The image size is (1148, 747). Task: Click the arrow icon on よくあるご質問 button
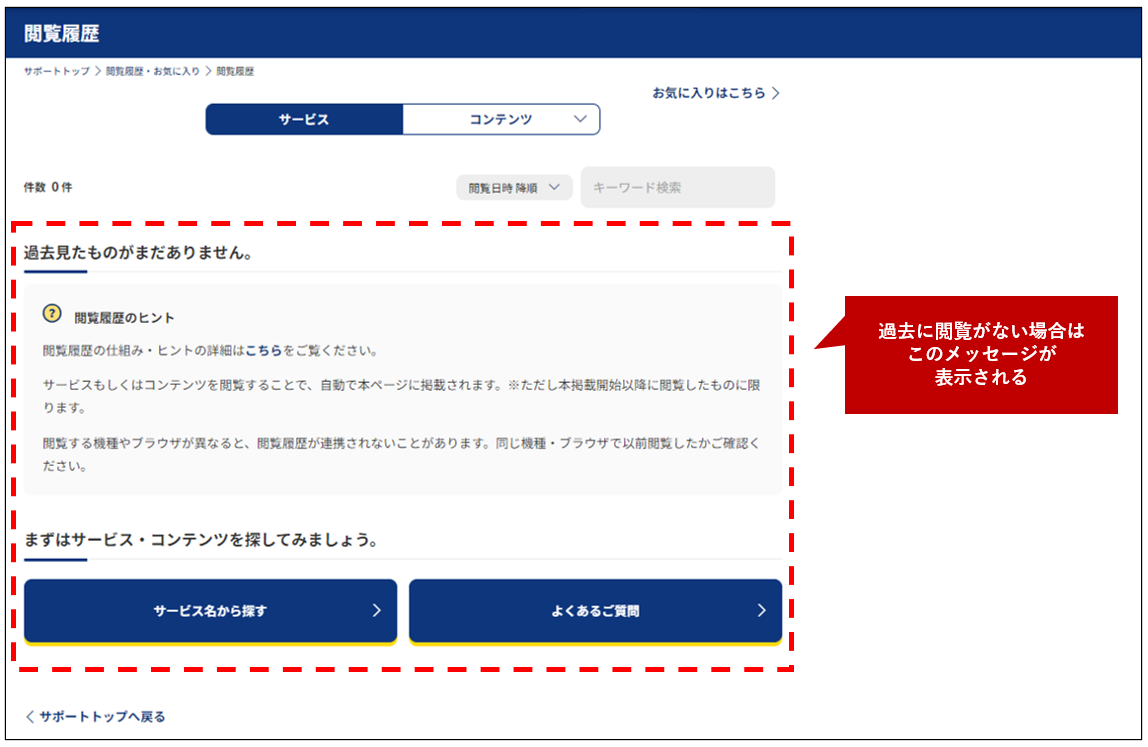tap(761, 610)
